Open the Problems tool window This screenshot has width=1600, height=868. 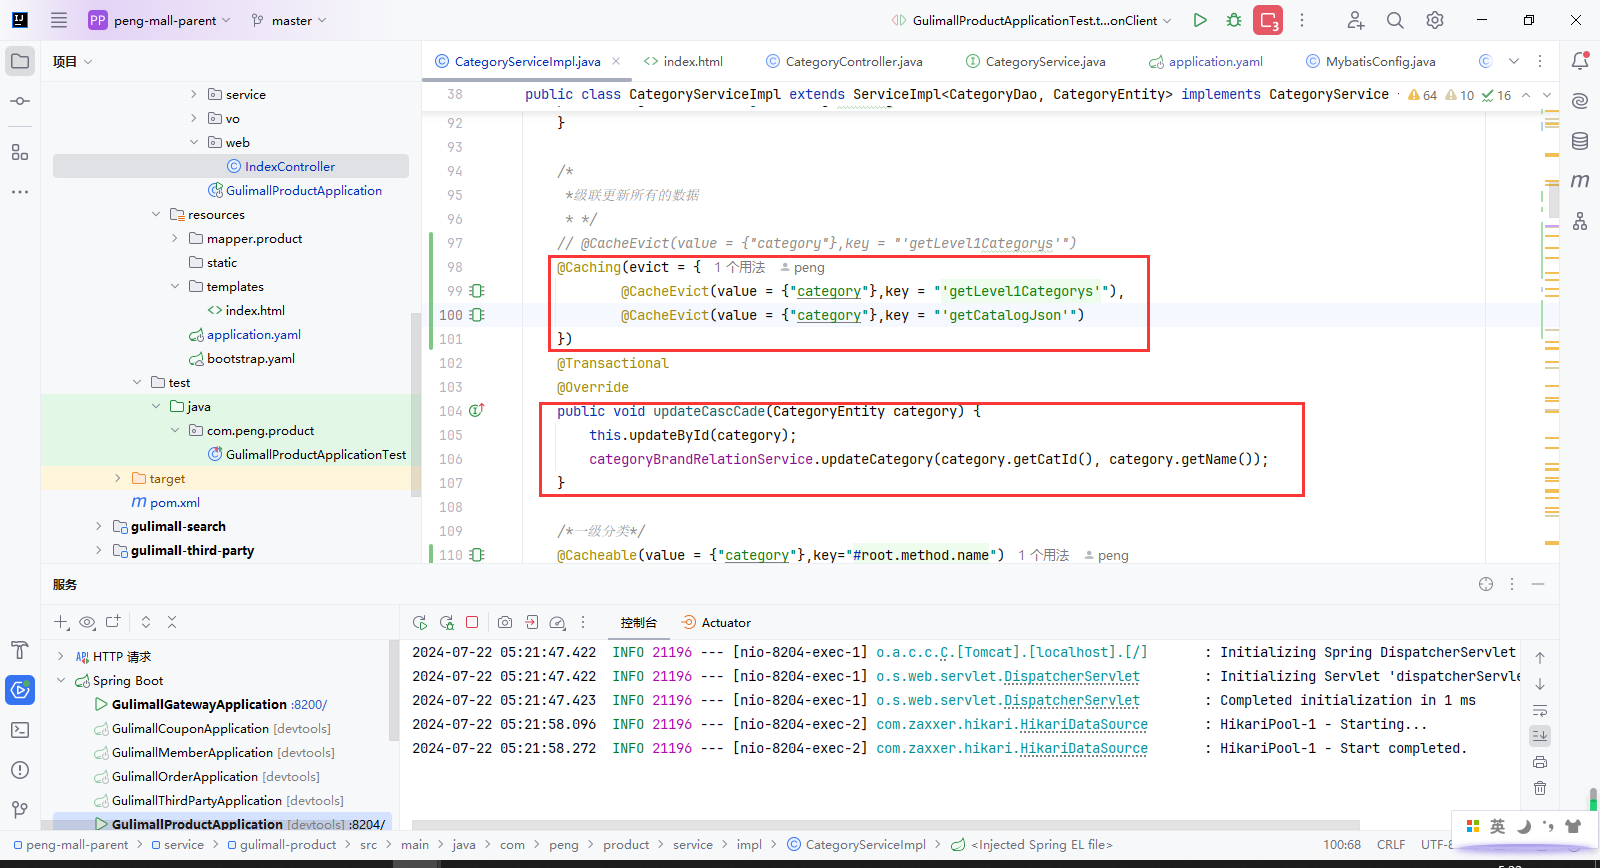tap(20, 770)
